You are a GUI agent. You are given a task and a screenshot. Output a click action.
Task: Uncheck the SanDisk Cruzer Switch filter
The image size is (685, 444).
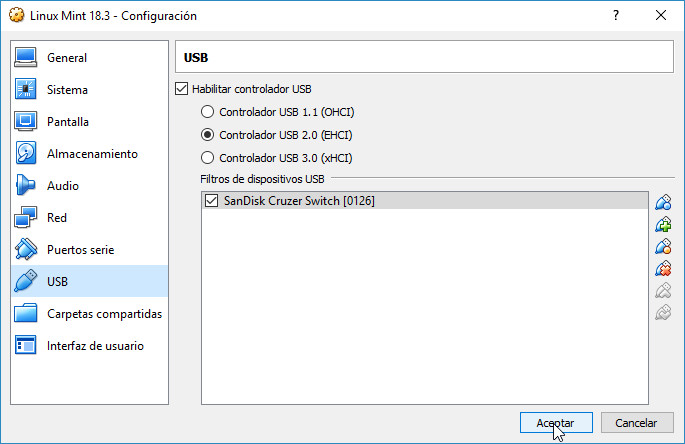click(211, 201)
